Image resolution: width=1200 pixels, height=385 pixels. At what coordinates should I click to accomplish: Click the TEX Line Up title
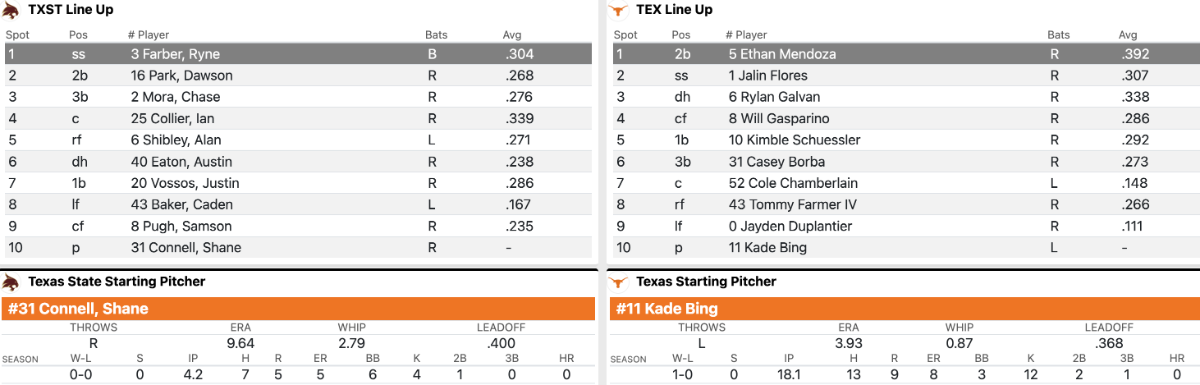(674, 10)
